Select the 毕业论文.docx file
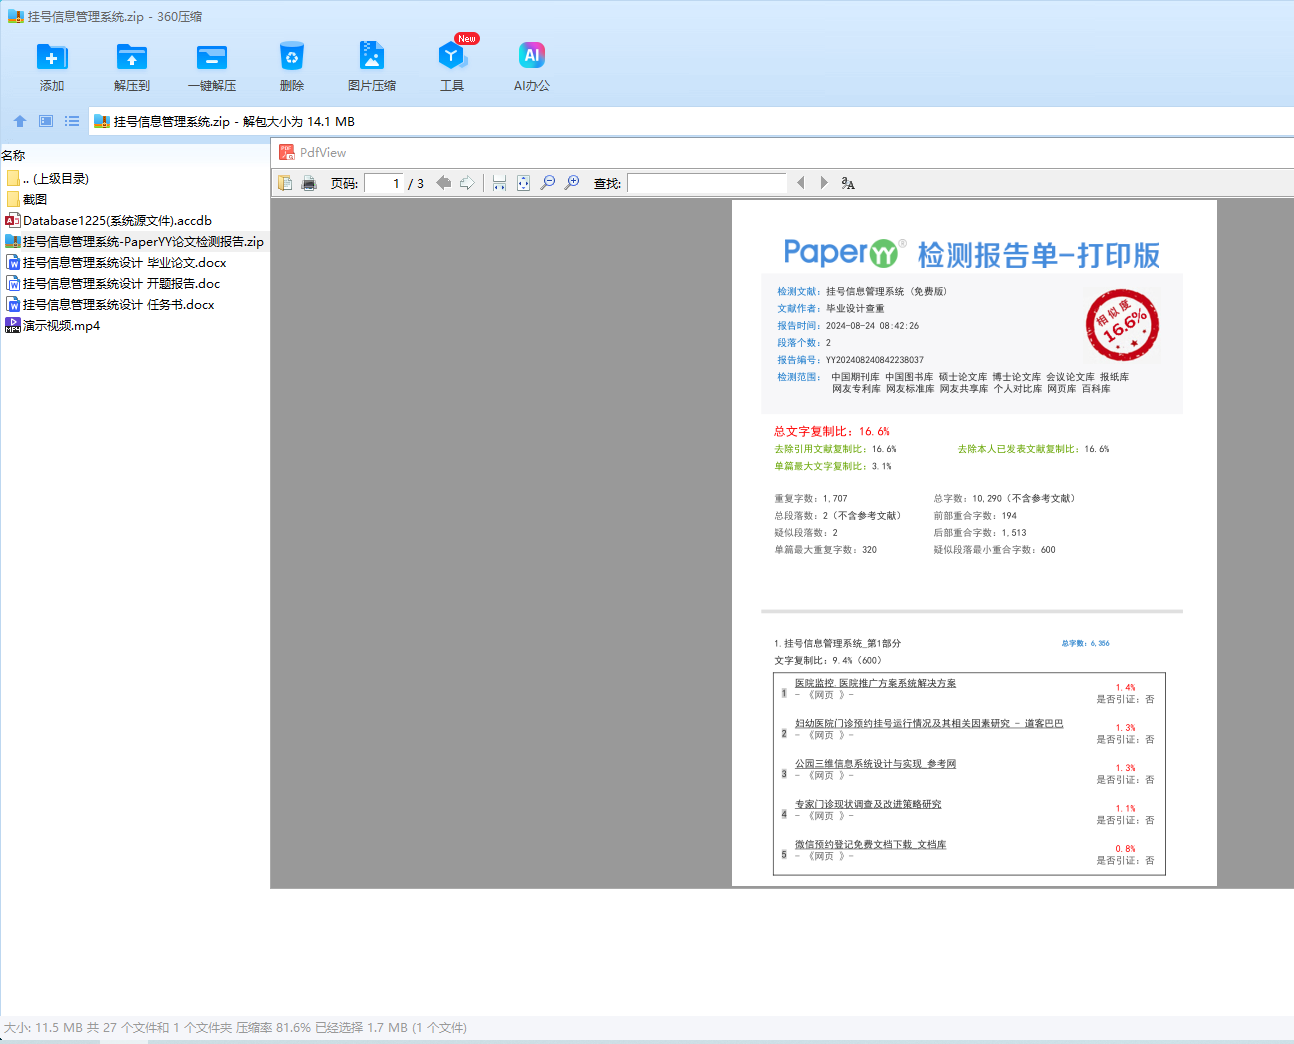The height and width of the screenshot is (1044, 1294). click(116, 262)
